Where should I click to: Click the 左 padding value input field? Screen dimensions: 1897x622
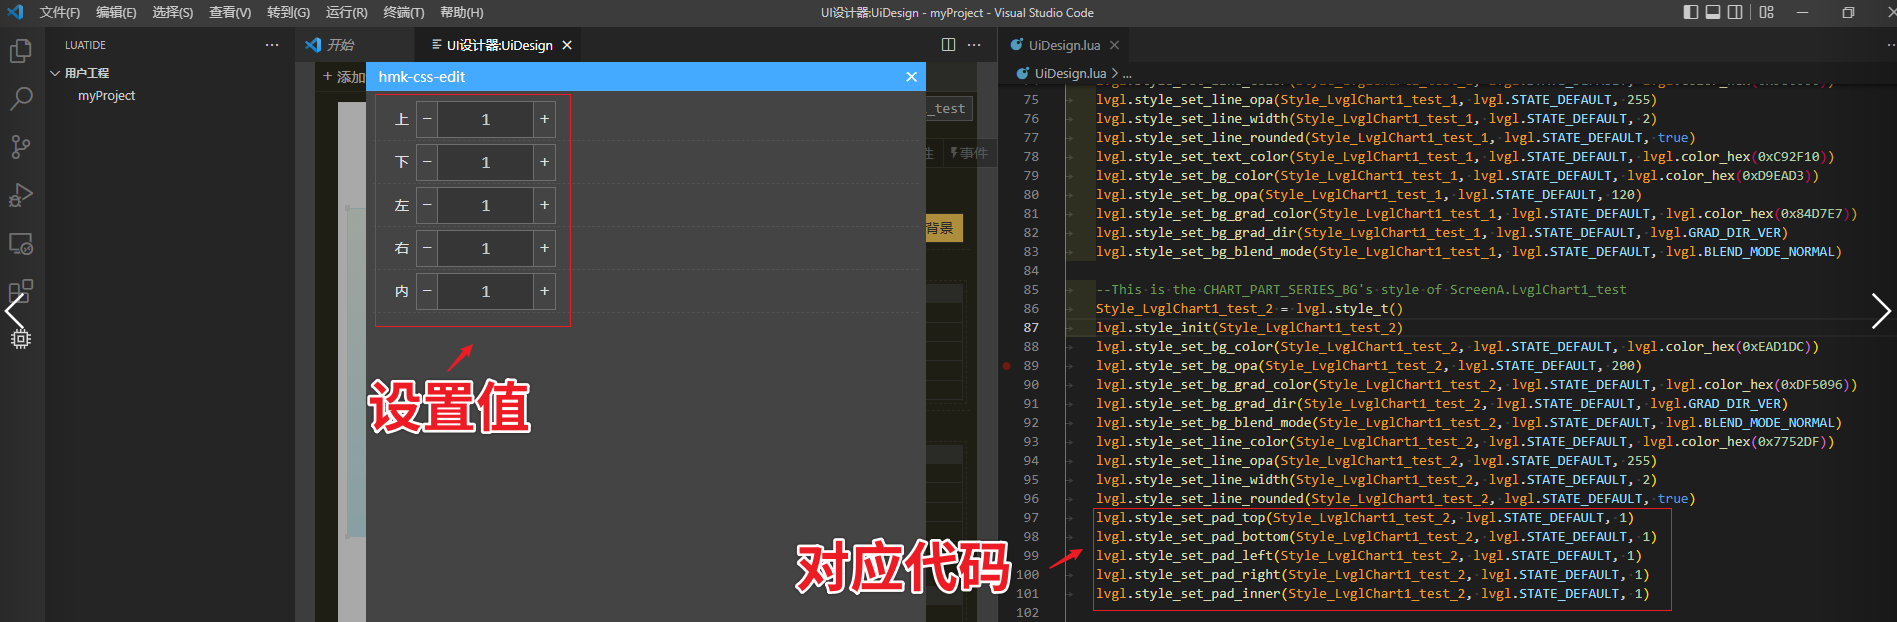[x=485, y=205]
